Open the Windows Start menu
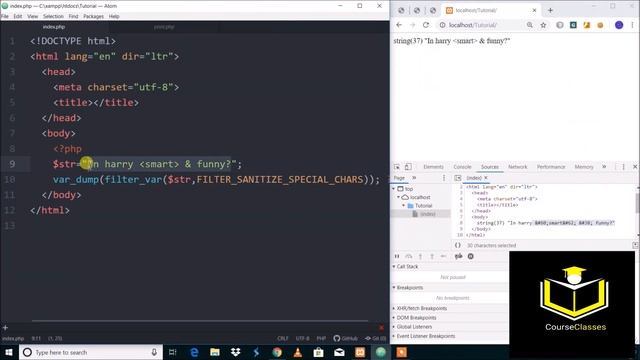The width and height of the screenshot is (640, 360). tap(9, 352)
